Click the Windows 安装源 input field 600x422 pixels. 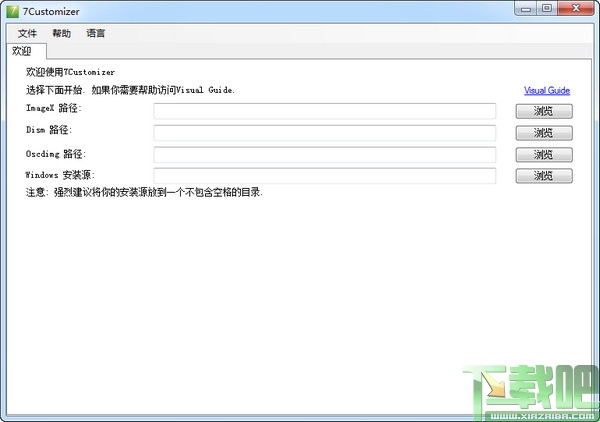coord(325,176)
